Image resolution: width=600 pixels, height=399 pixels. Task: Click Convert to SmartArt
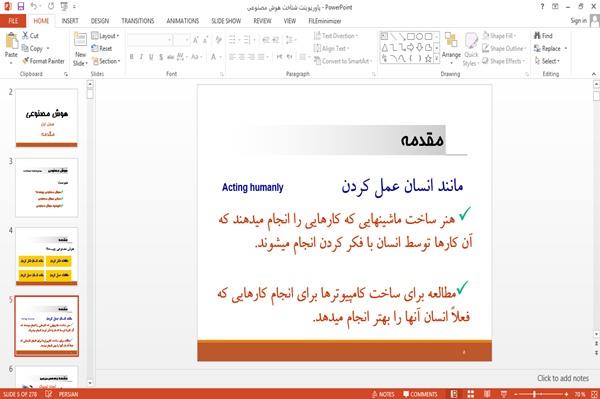pyautogui.click(x=342, y=61)
